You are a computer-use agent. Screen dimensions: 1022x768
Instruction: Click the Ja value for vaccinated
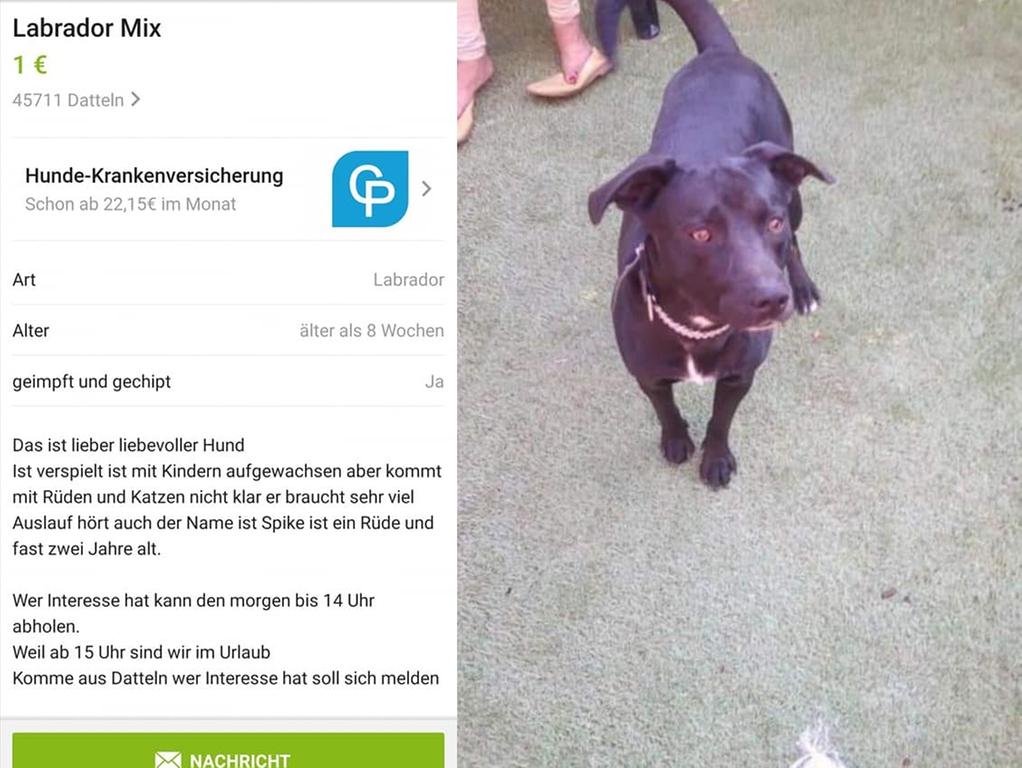tap(434, 381)
